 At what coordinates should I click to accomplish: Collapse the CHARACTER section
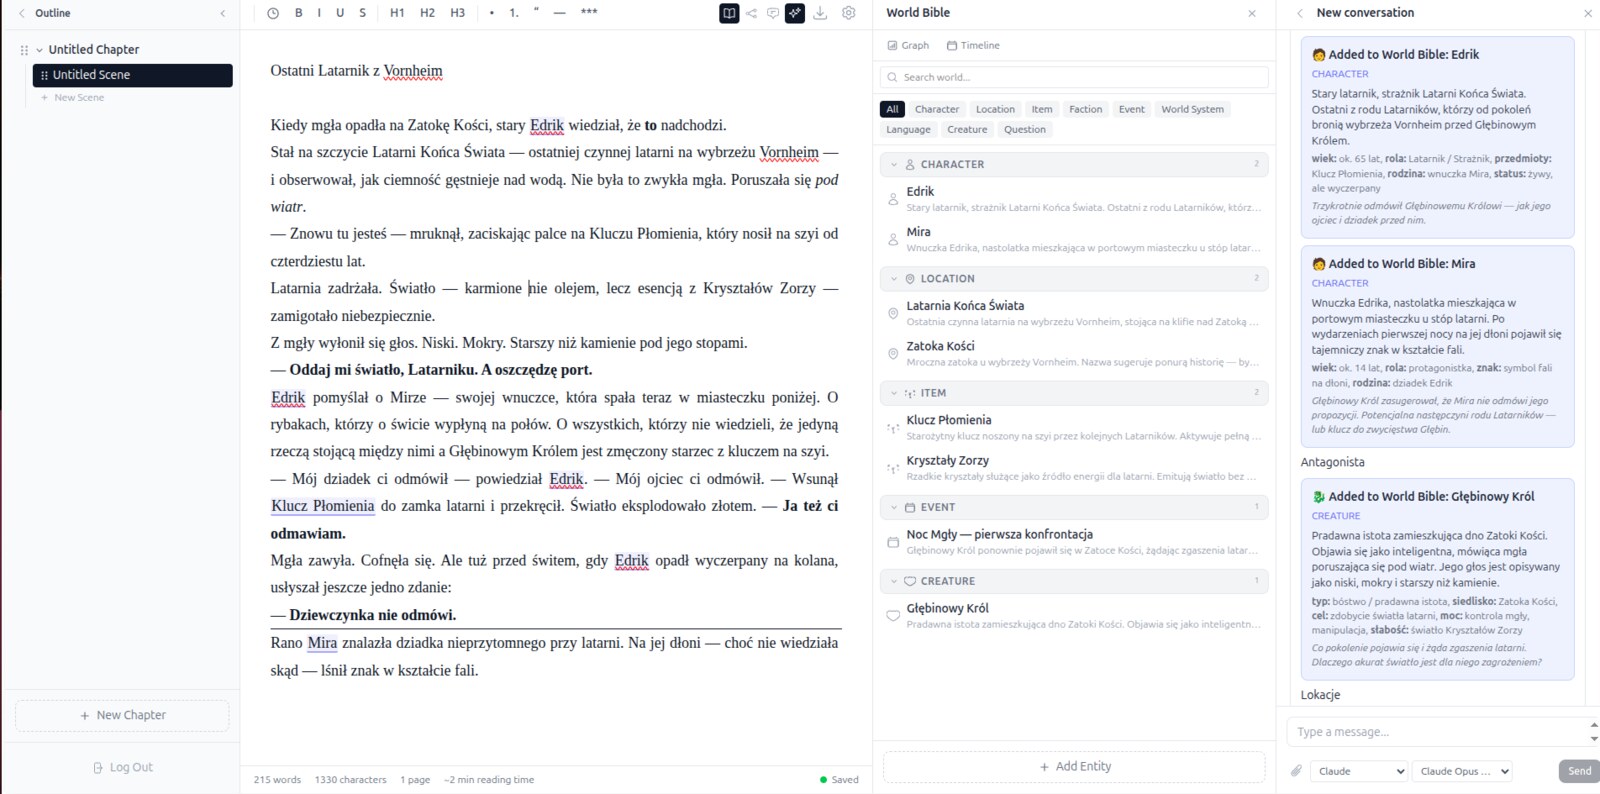[x=893, y=164]
